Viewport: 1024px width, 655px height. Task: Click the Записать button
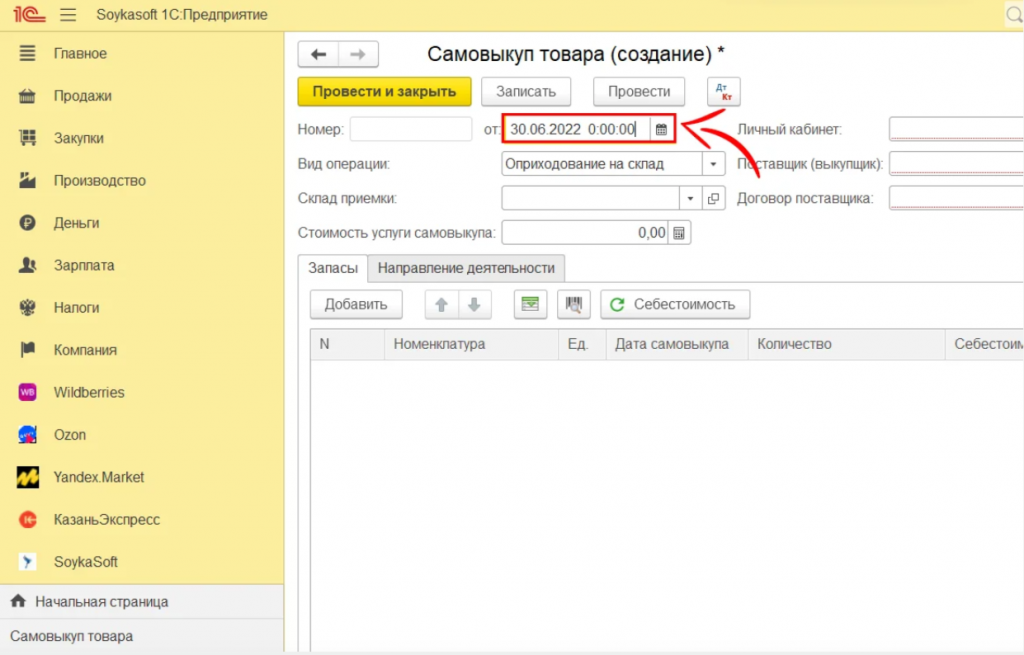(x=526, y=91)
